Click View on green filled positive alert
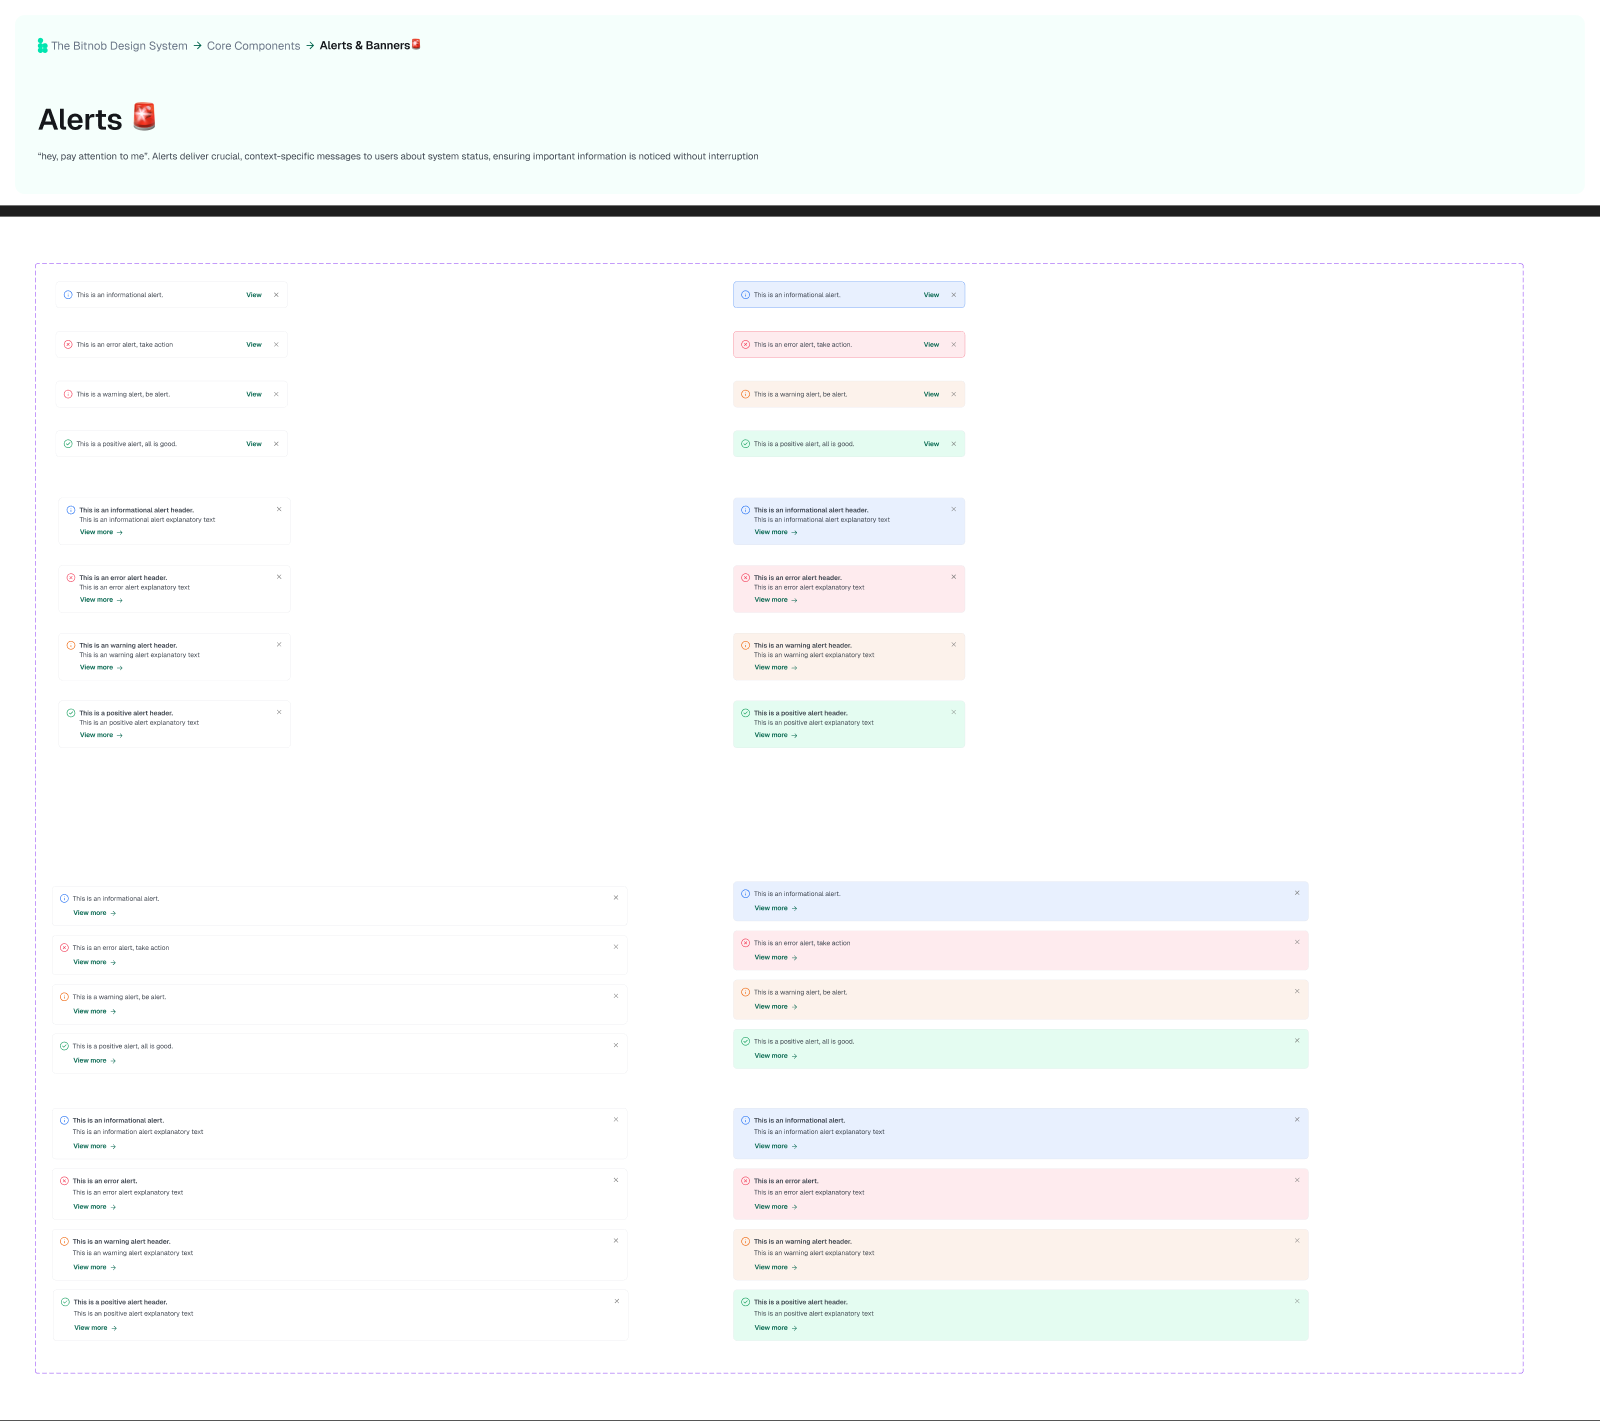1600x1421 pixels. point(931,444)
